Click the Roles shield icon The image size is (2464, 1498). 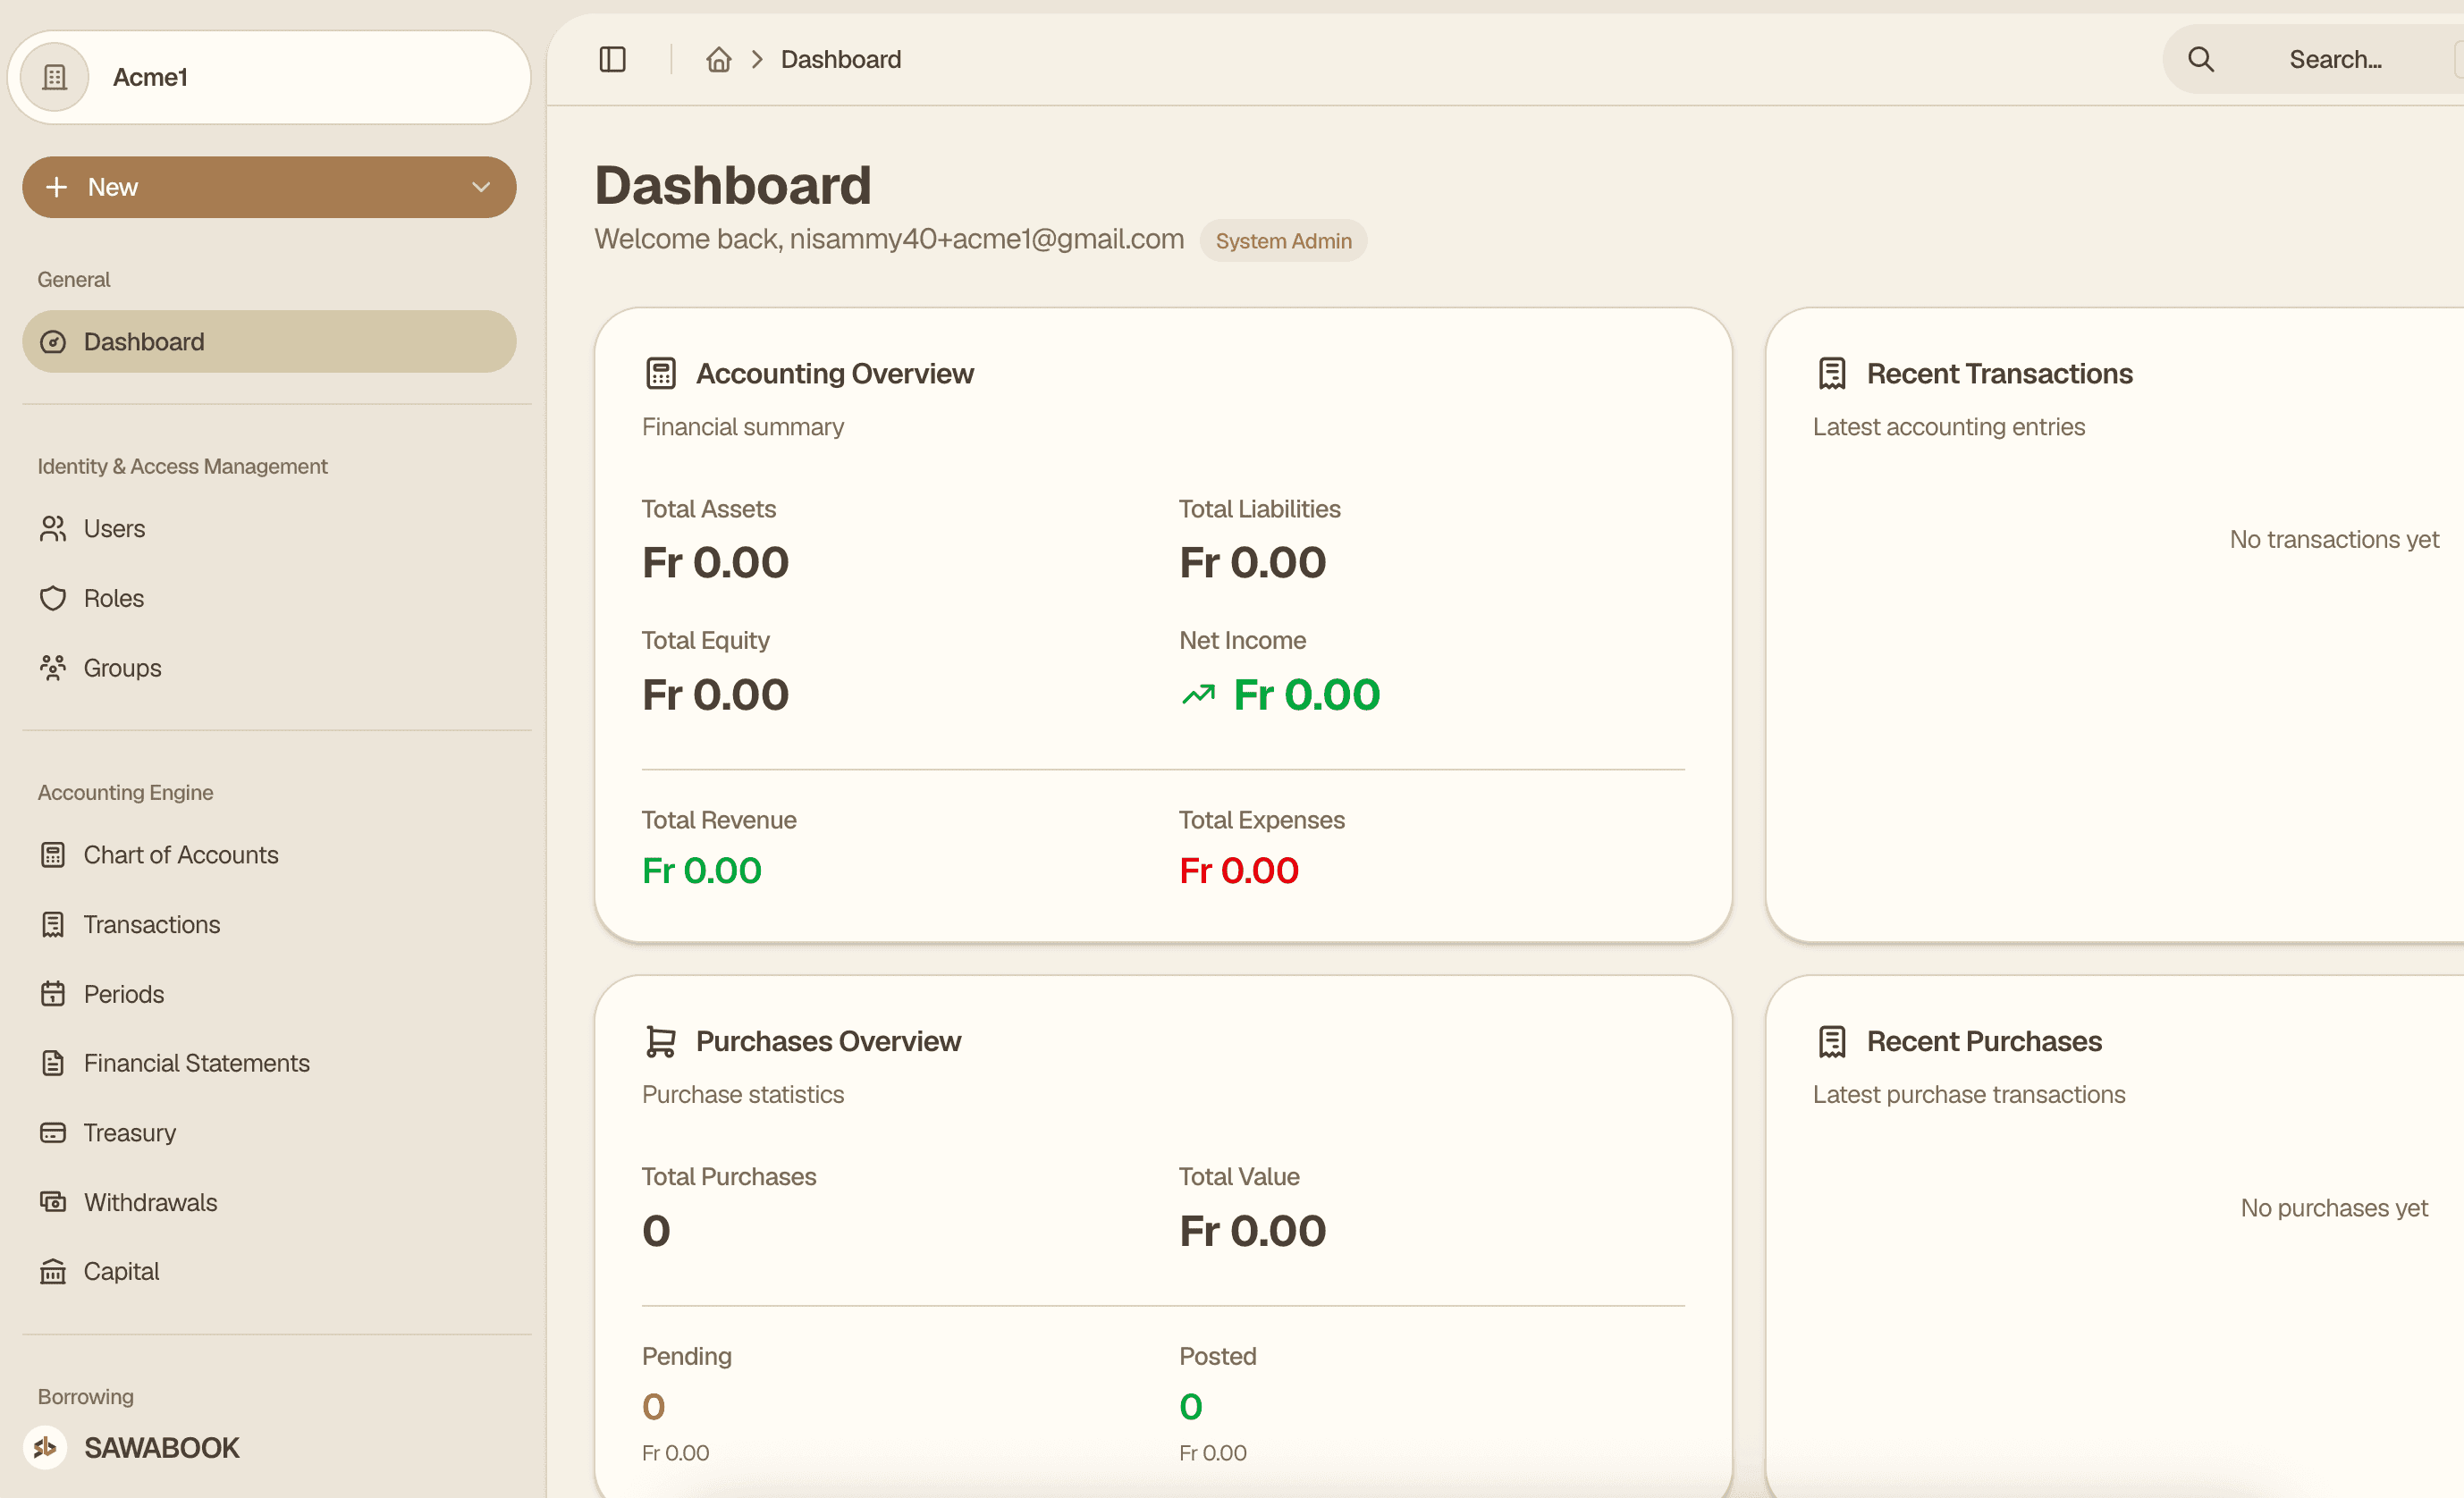53,598
